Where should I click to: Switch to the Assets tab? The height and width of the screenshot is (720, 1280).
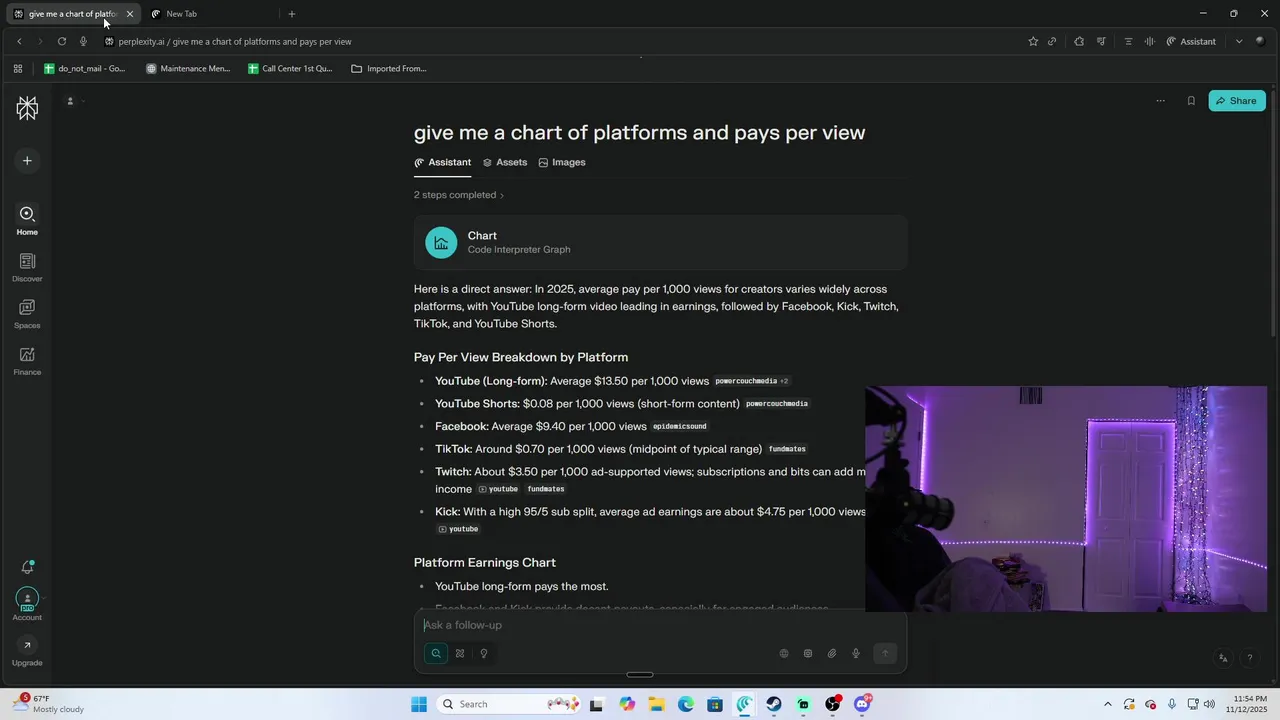point(505,162)
